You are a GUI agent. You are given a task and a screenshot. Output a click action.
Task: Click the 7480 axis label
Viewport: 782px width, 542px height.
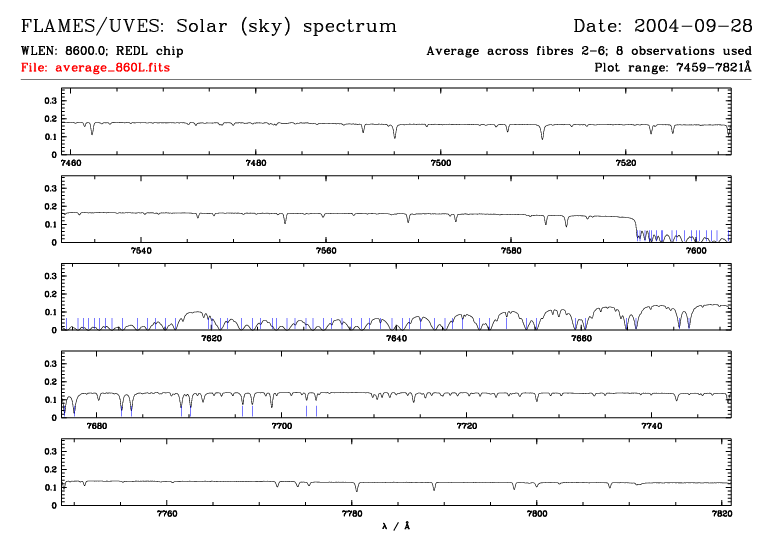click(x=256, y=163)
